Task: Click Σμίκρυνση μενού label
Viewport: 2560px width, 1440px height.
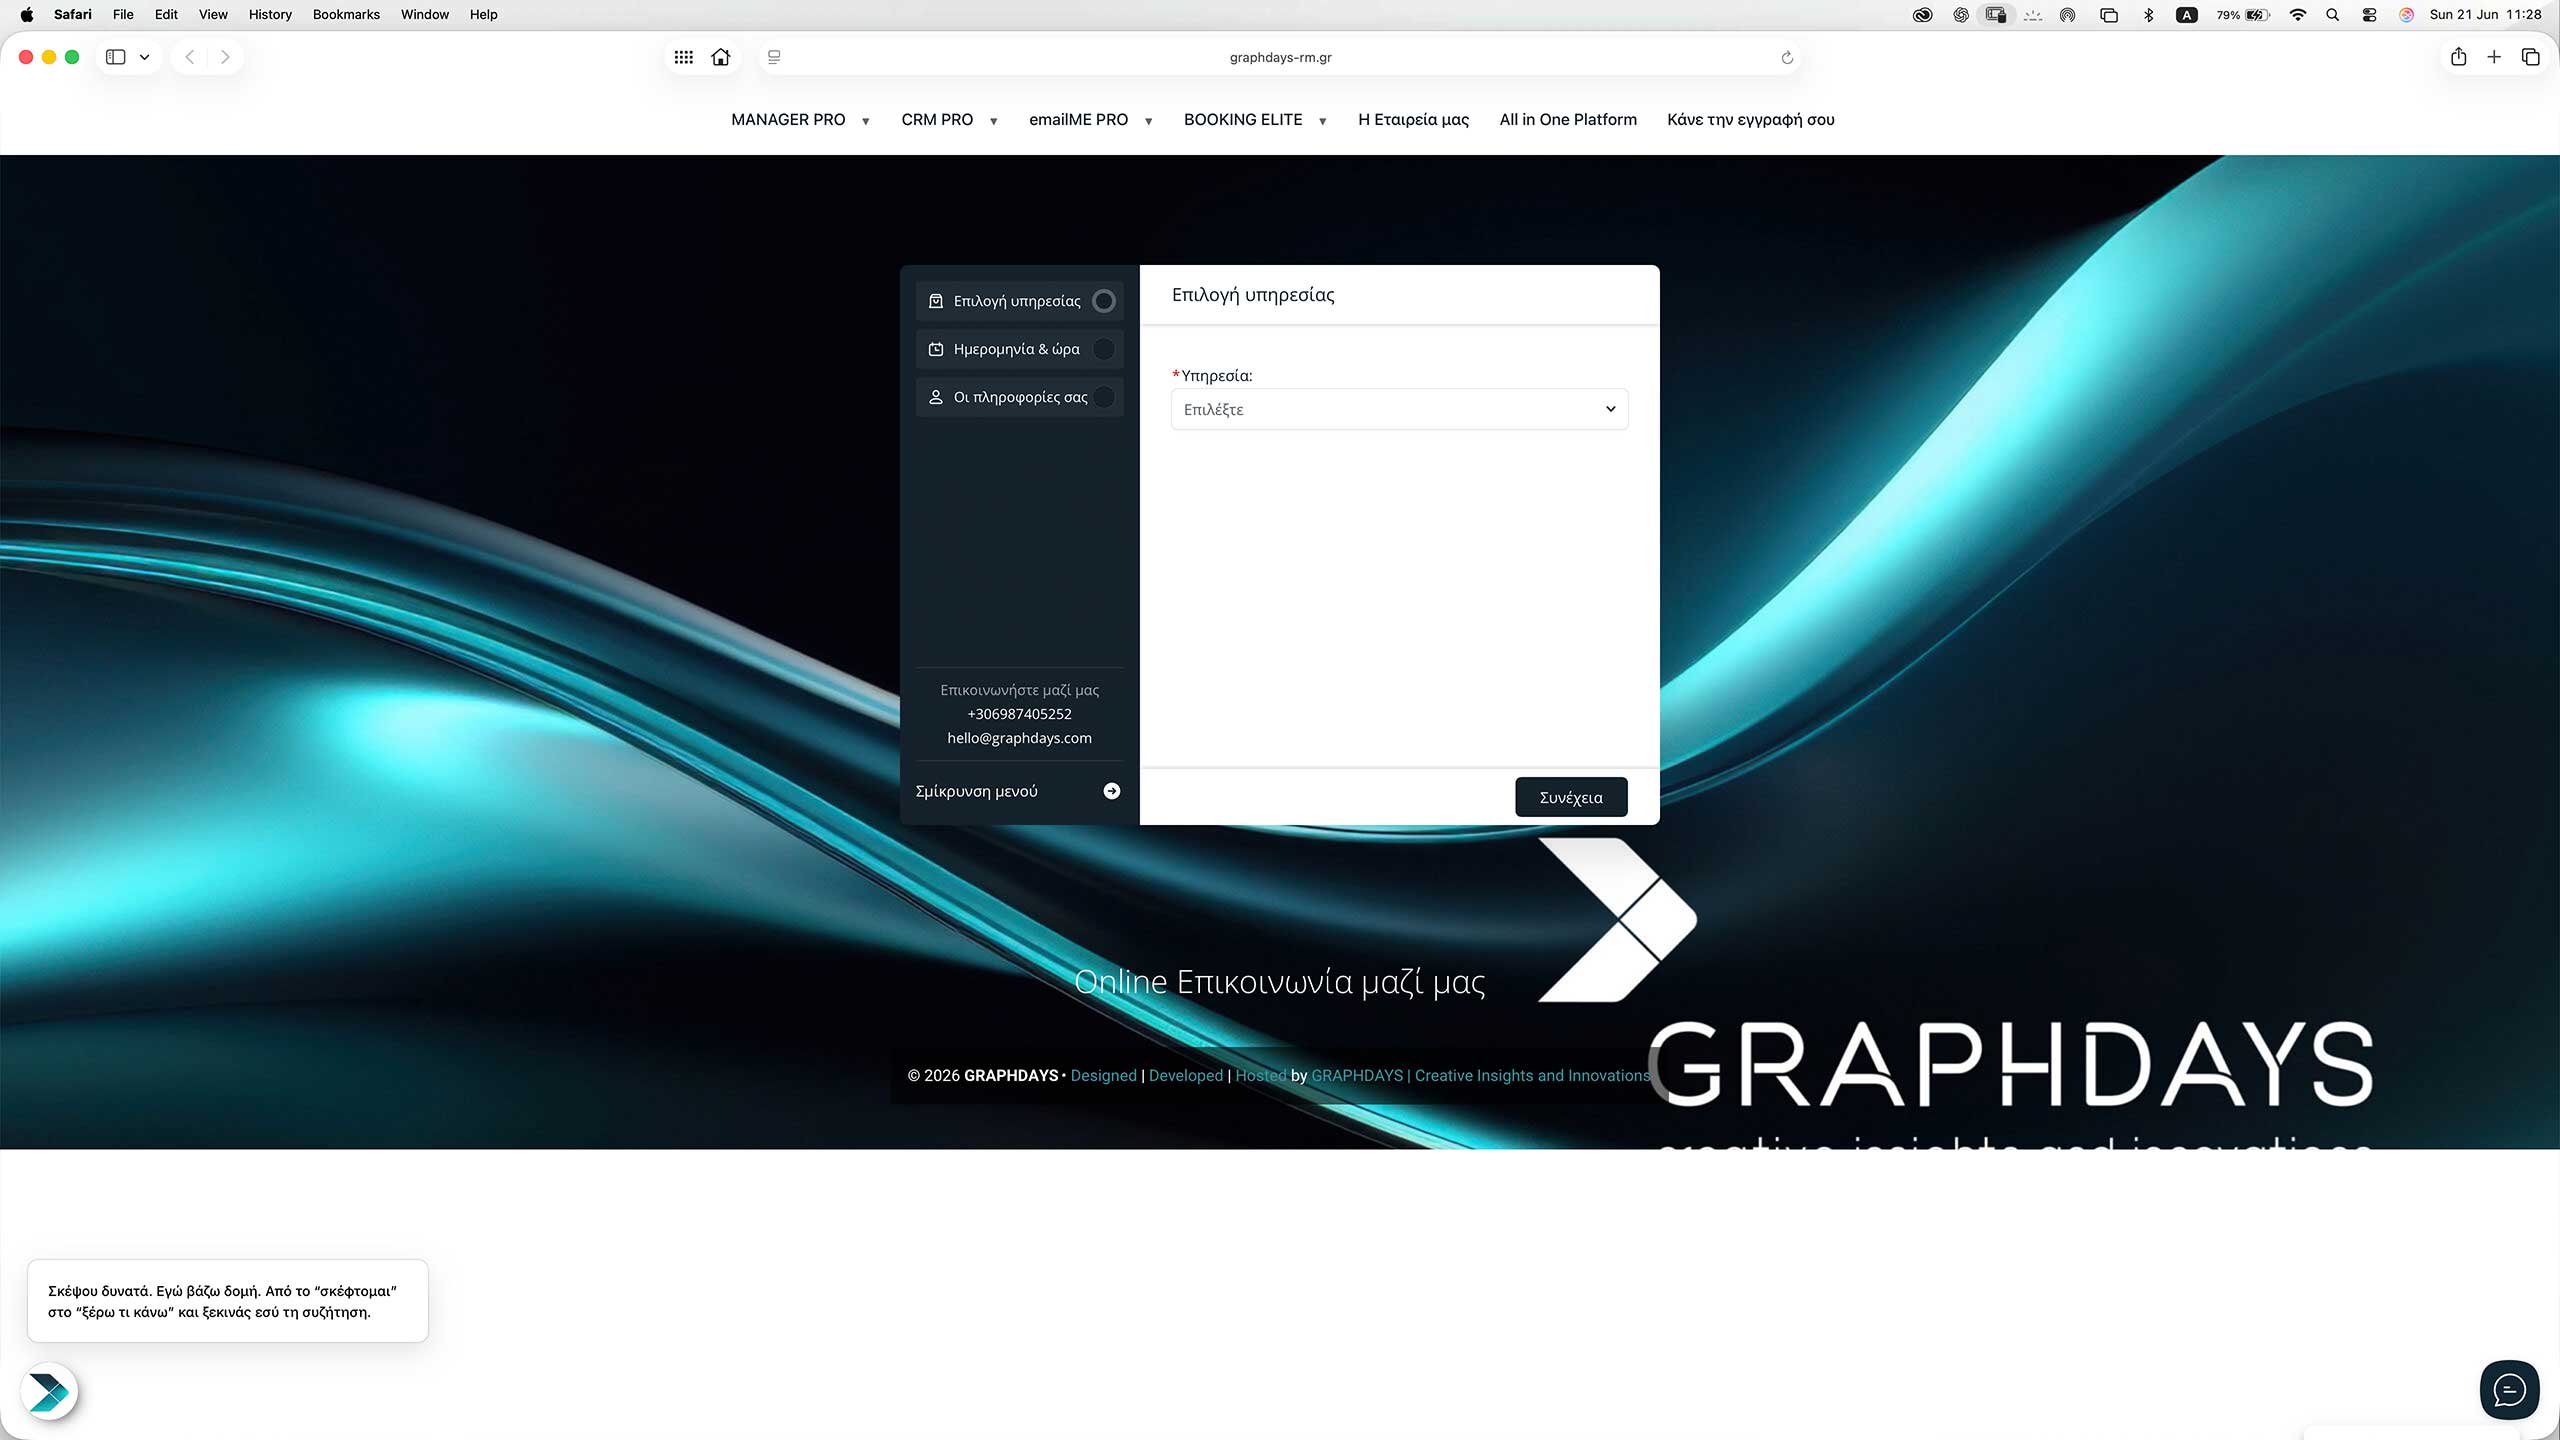Action: (x=977, y=791)
